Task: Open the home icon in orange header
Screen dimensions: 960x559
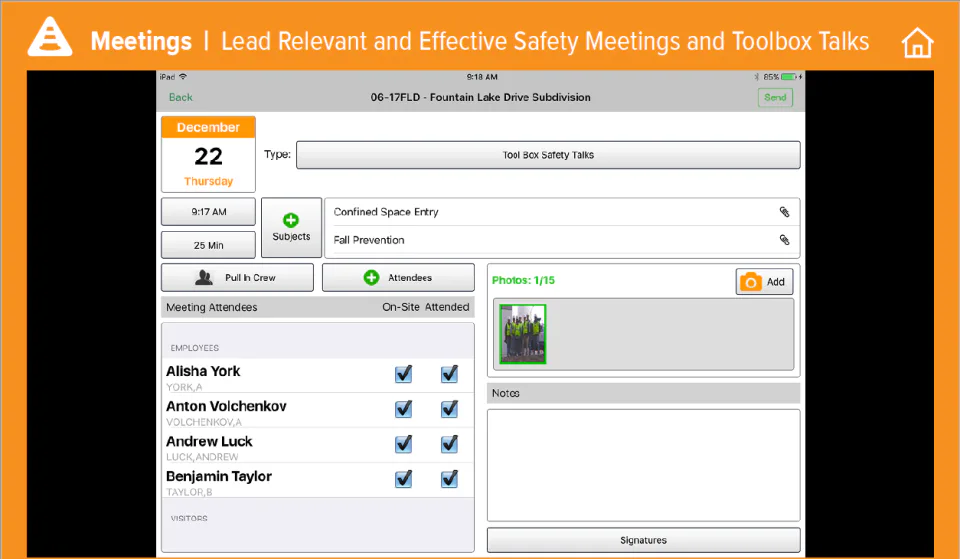Action: 917,42
